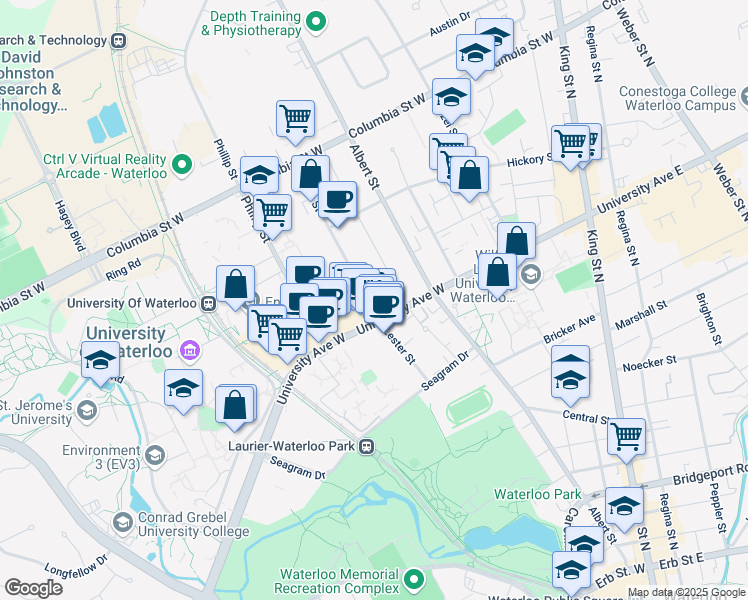Click Ctrl V Virtual Reality Arcade pin
The height and width of the screenshot is (600, 748).
coord(182,166)
